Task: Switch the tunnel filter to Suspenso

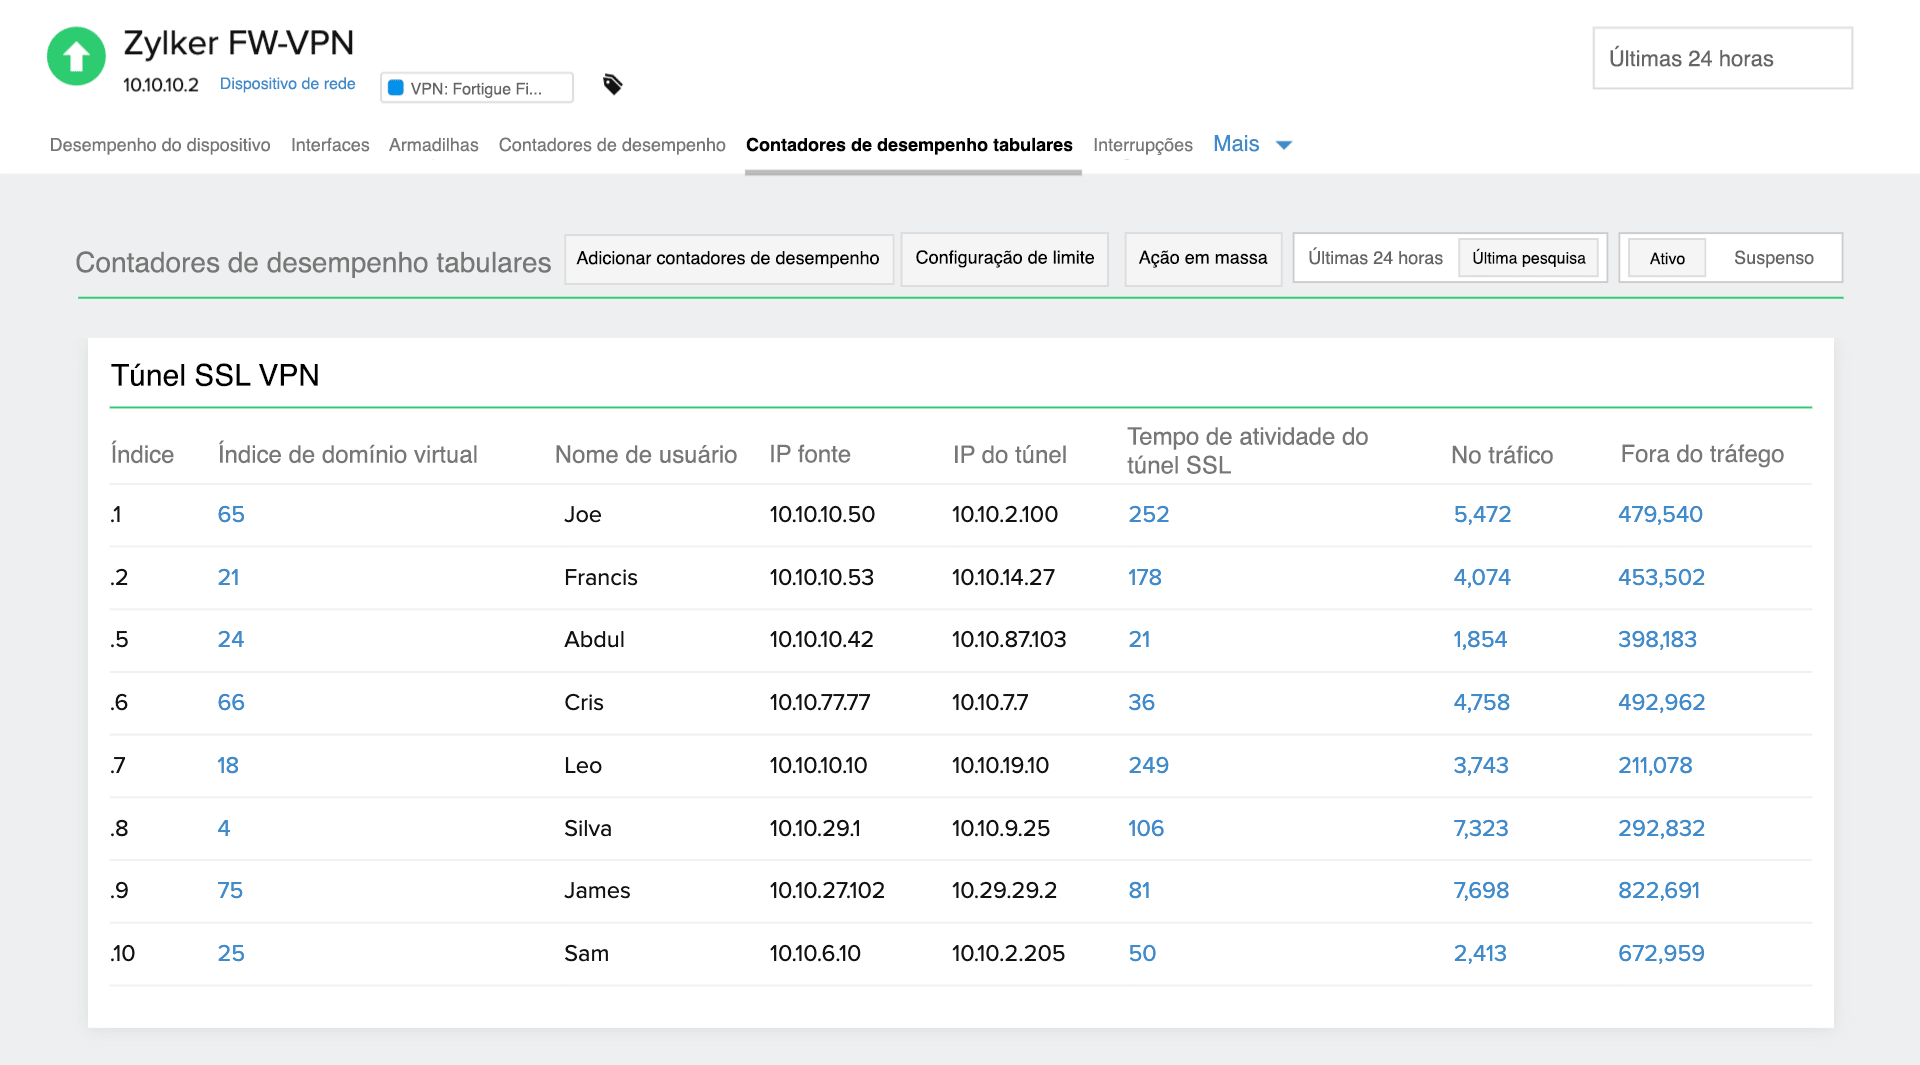Action: [x=1774, y=258]
